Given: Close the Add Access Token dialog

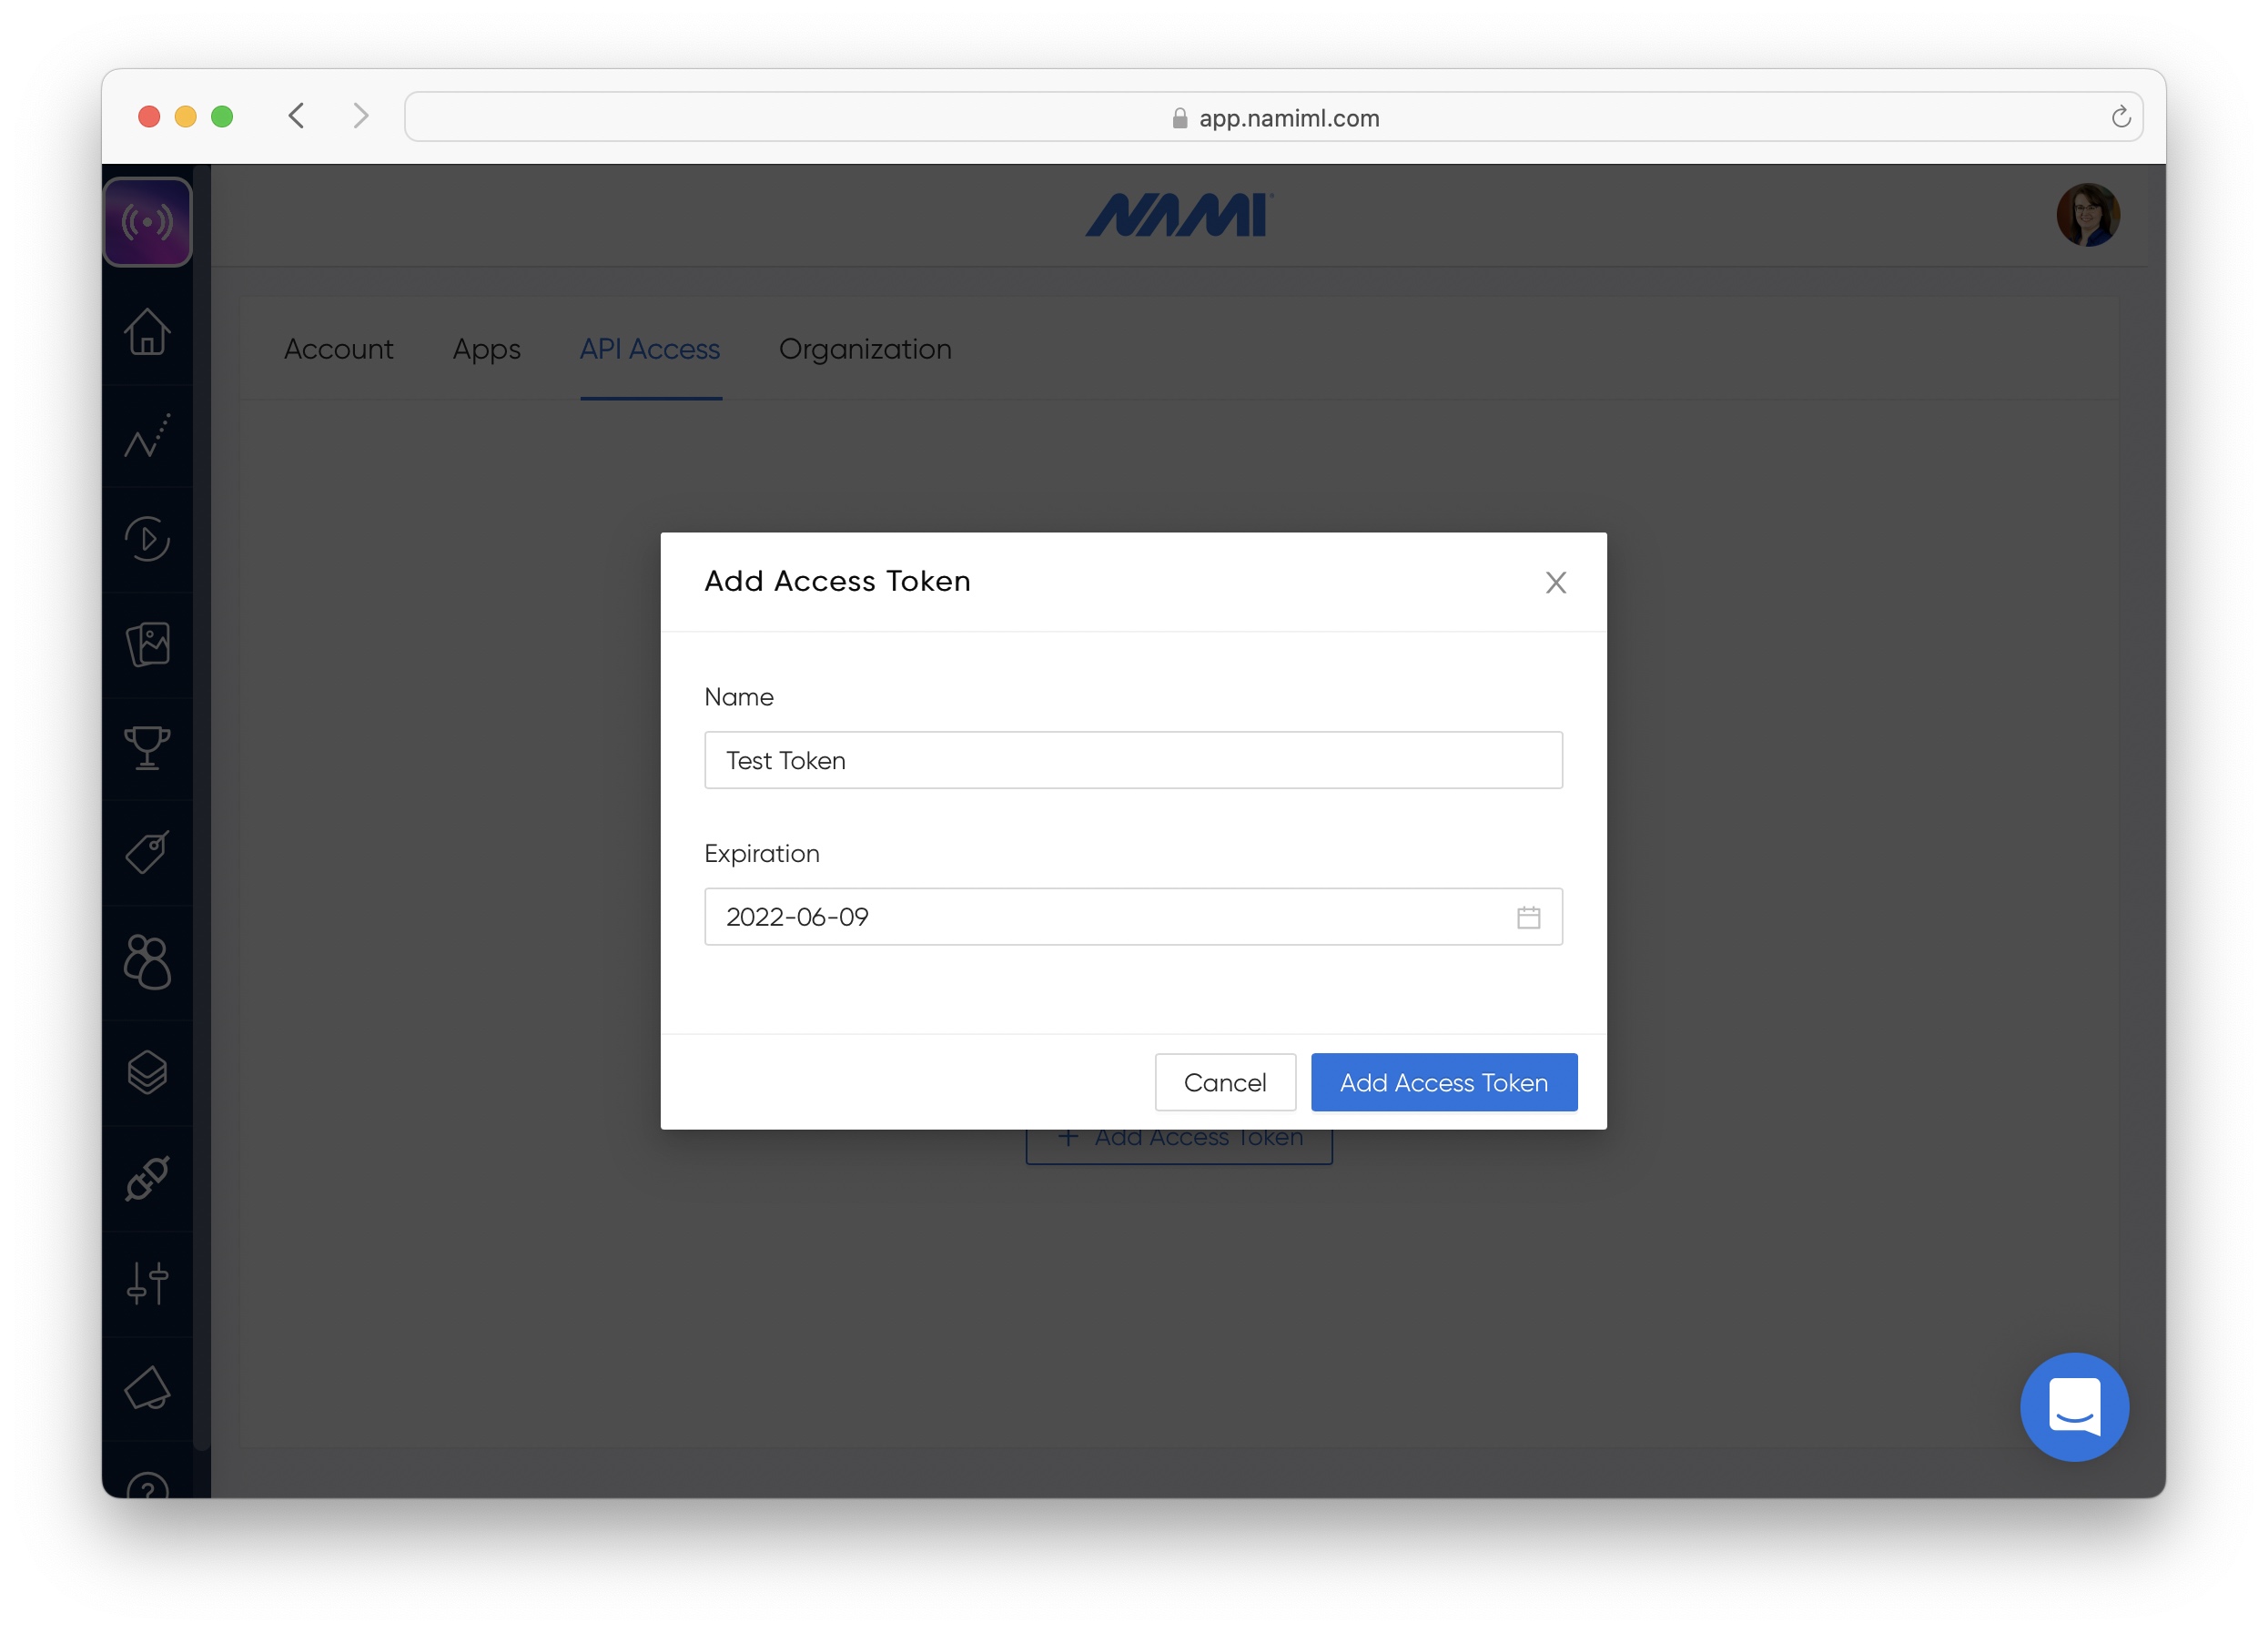Looking at the screenshot, I should (x=1555, y=582).
